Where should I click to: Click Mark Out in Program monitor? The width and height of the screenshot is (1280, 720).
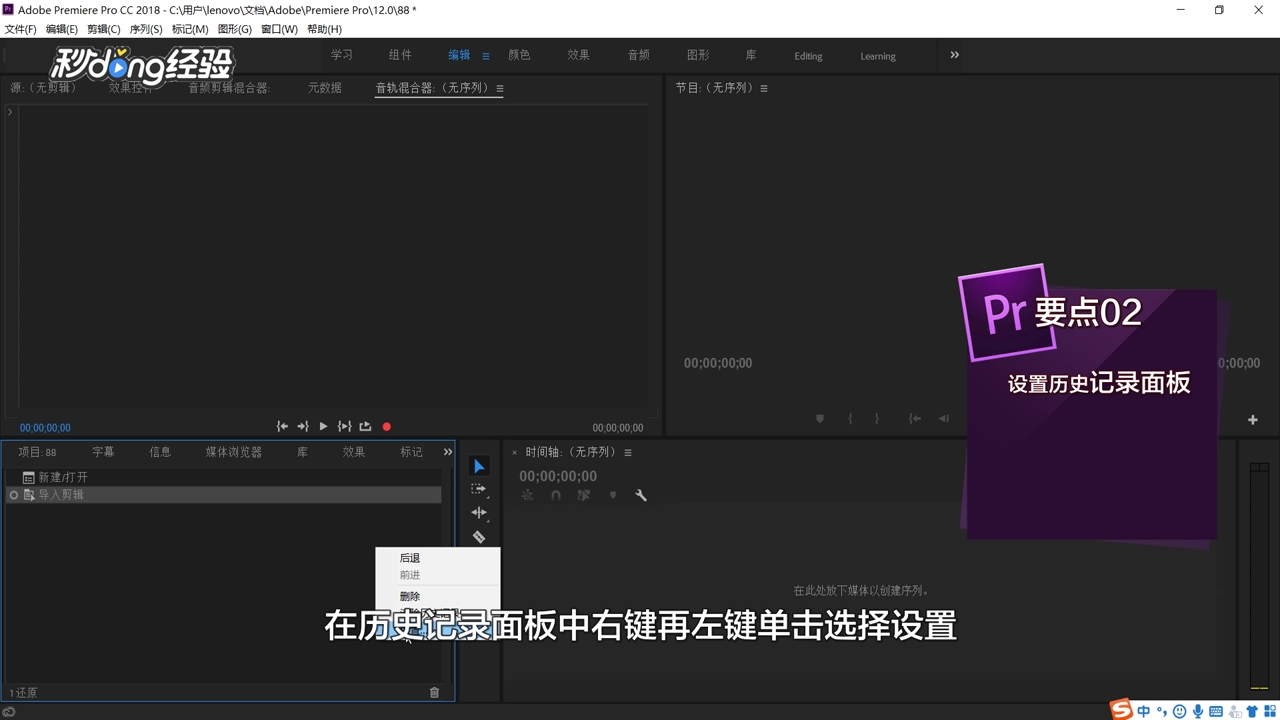(x=877, y=419)
